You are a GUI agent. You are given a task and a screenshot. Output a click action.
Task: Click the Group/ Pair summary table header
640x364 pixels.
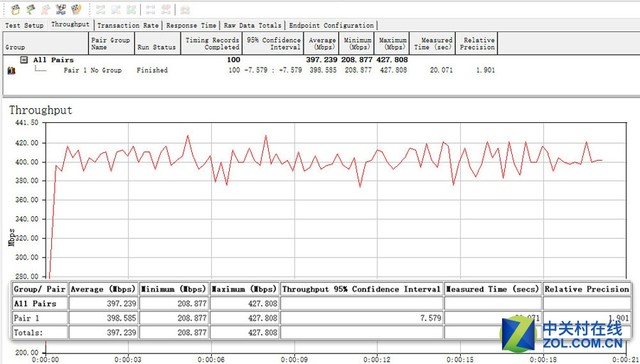pos(39,289)
